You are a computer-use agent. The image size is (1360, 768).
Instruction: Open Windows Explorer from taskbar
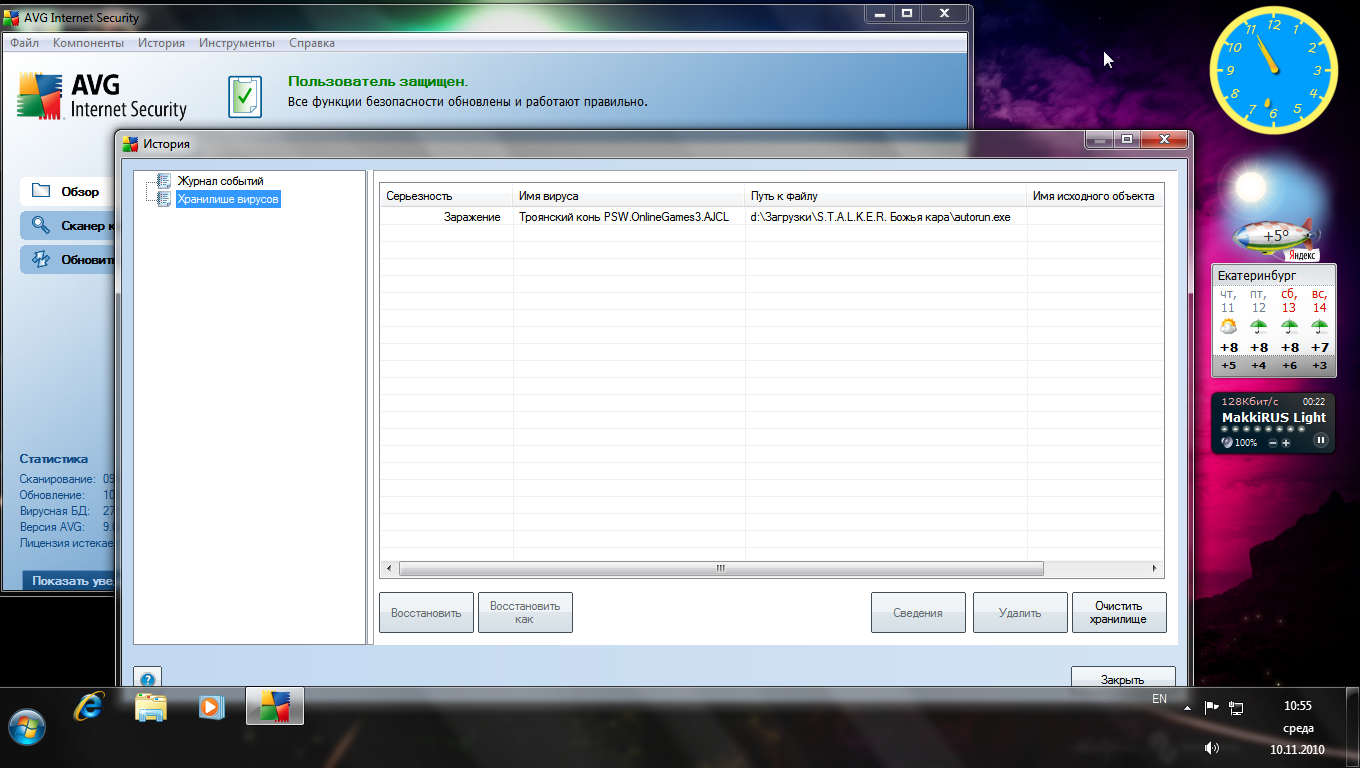tap(150, 707)
